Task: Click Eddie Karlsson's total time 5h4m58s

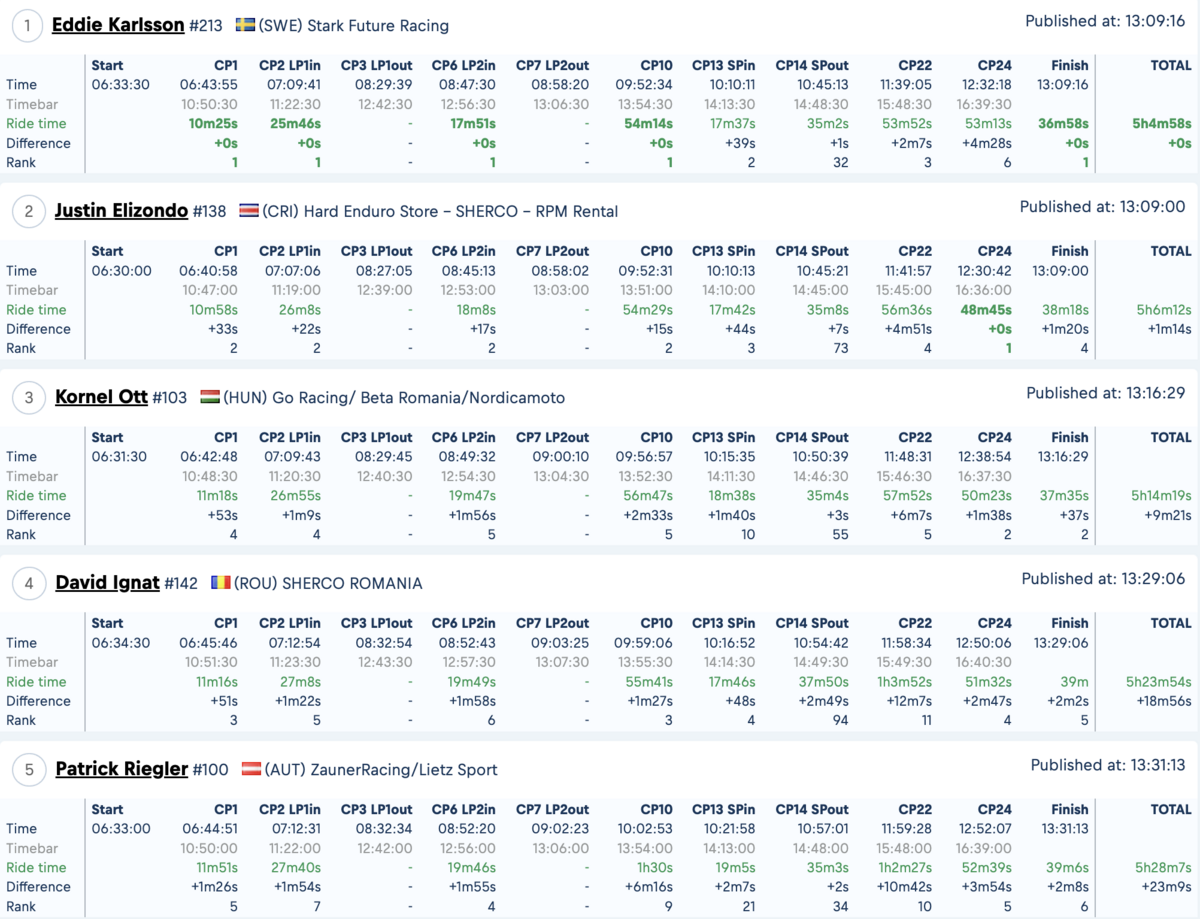Action: coord(1160,124)
